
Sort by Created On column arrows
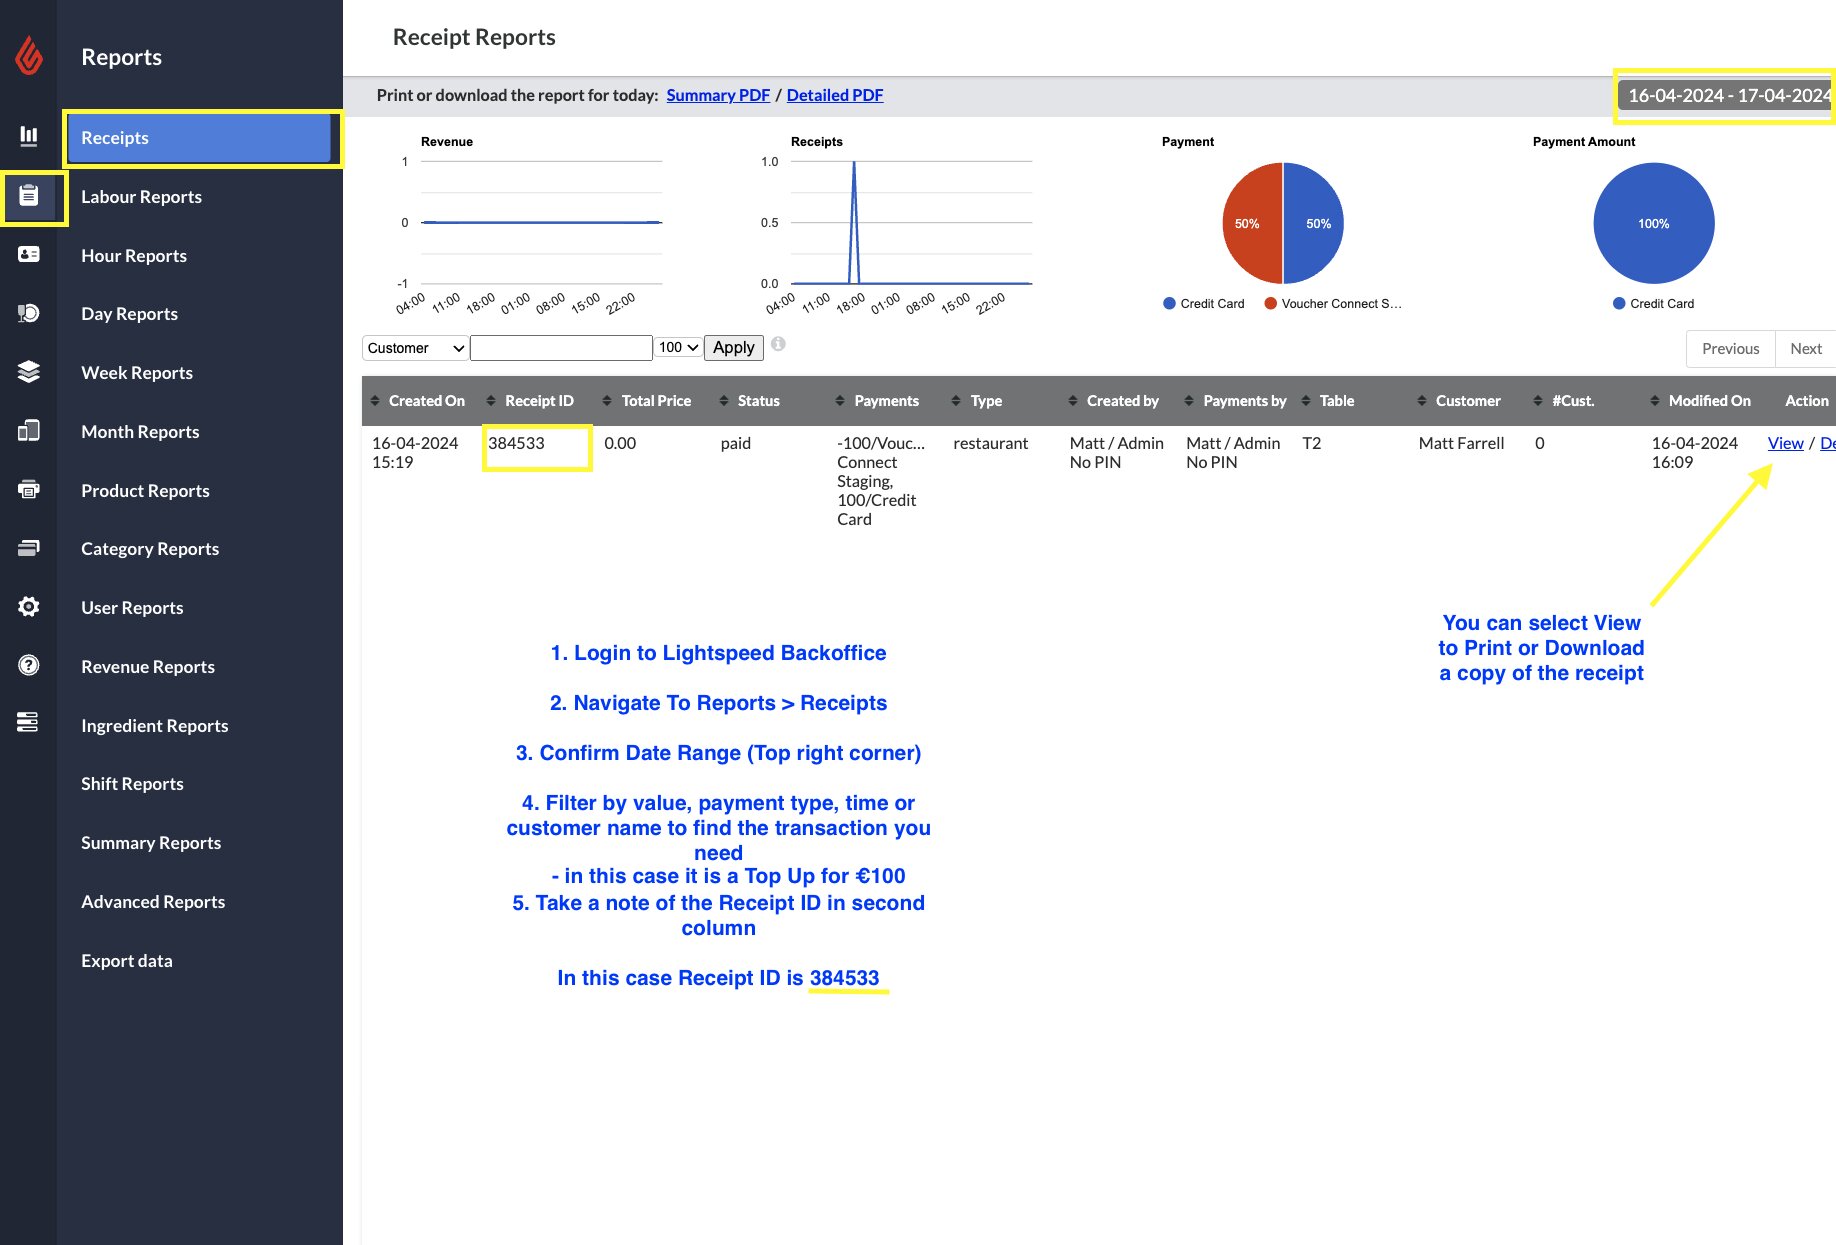coord(375,401)
